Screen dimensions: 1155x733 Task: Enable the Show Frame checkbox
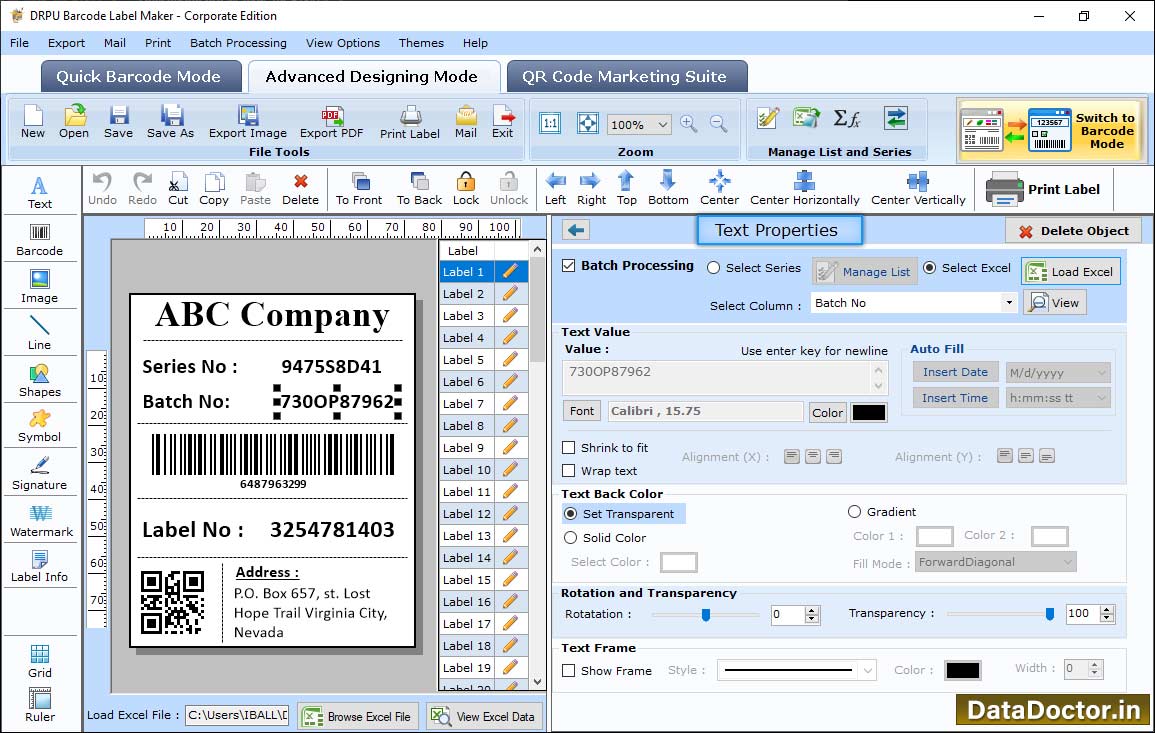569,670
